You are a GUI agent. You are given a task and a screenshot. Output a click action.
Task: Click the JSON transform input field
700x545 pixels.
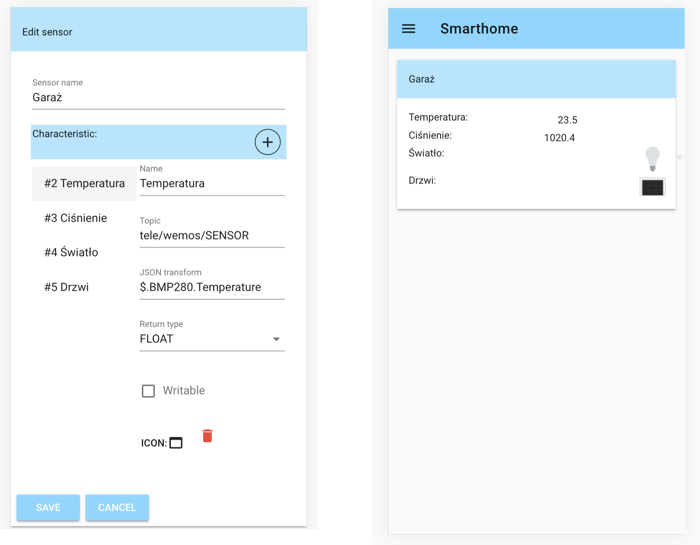click(x=212, y=288)
